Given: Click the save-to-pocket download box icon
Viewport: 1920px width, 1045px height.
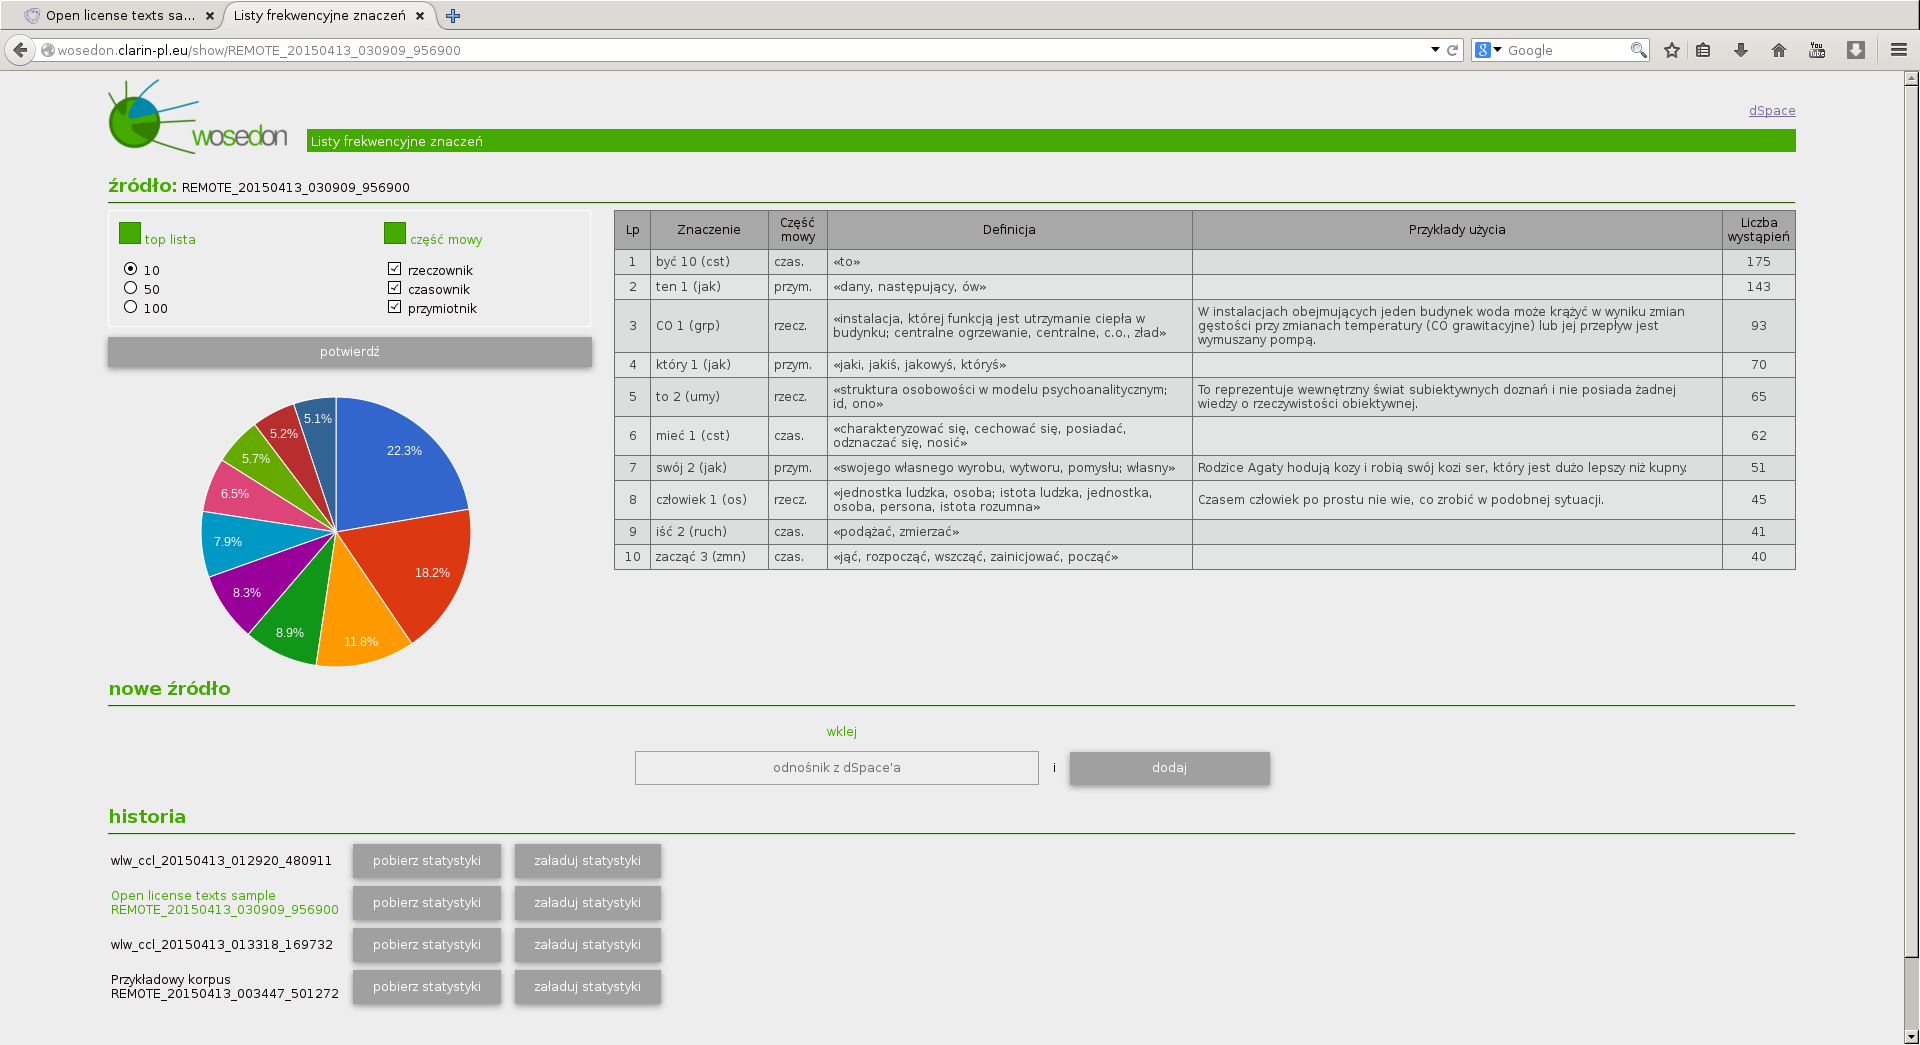Looking at the screenshot, I should point(1855,50).
